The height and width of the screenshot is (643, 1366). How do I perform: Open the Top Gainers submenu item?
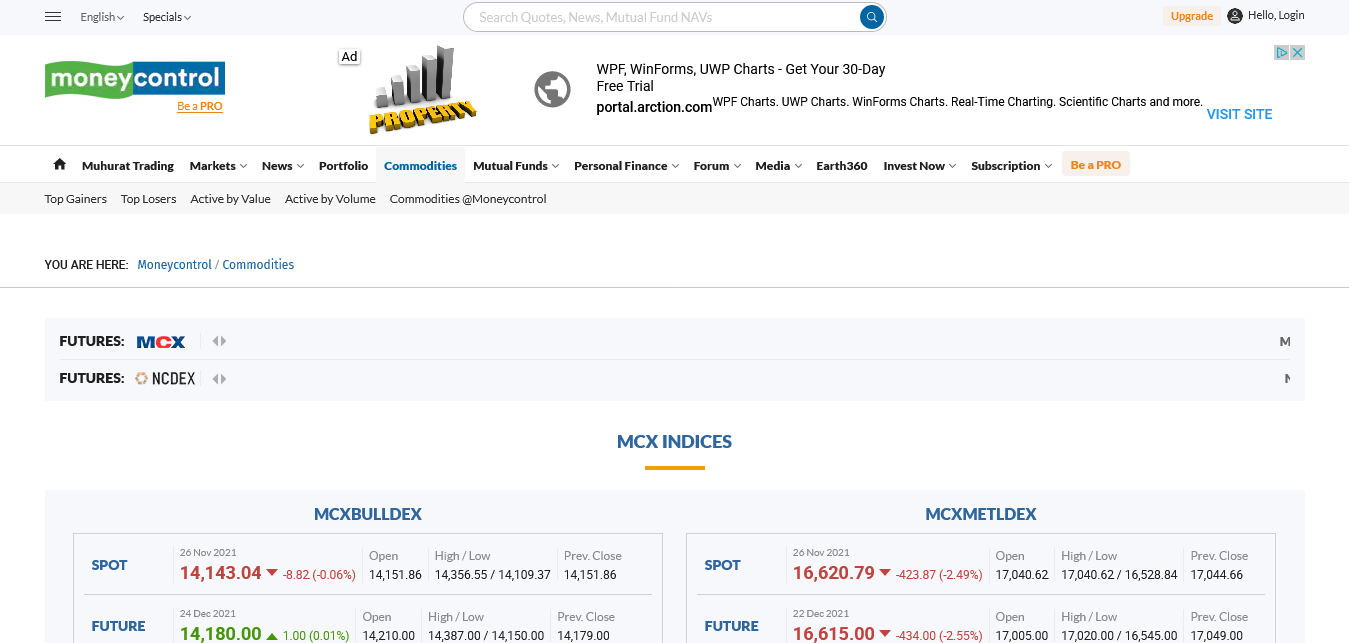pyautogui.click(x=76, y=199)
